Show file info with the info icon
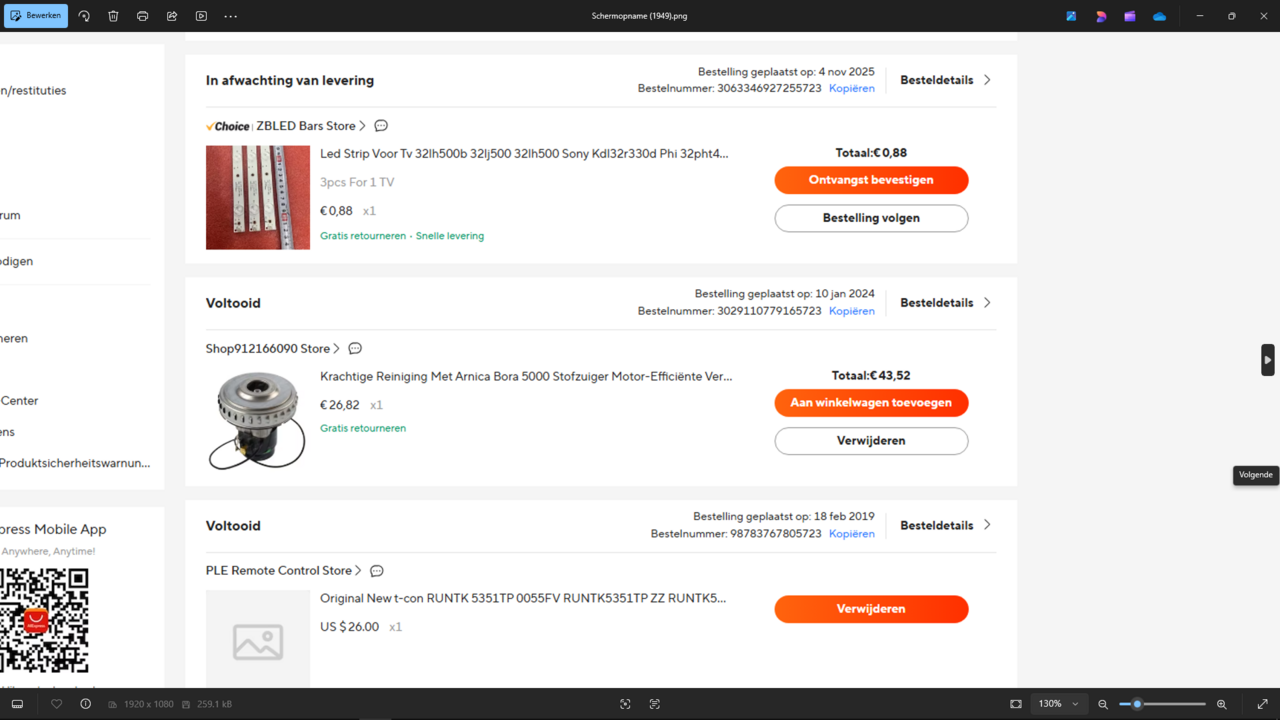1280x720 pixels. tap(85, 704)
